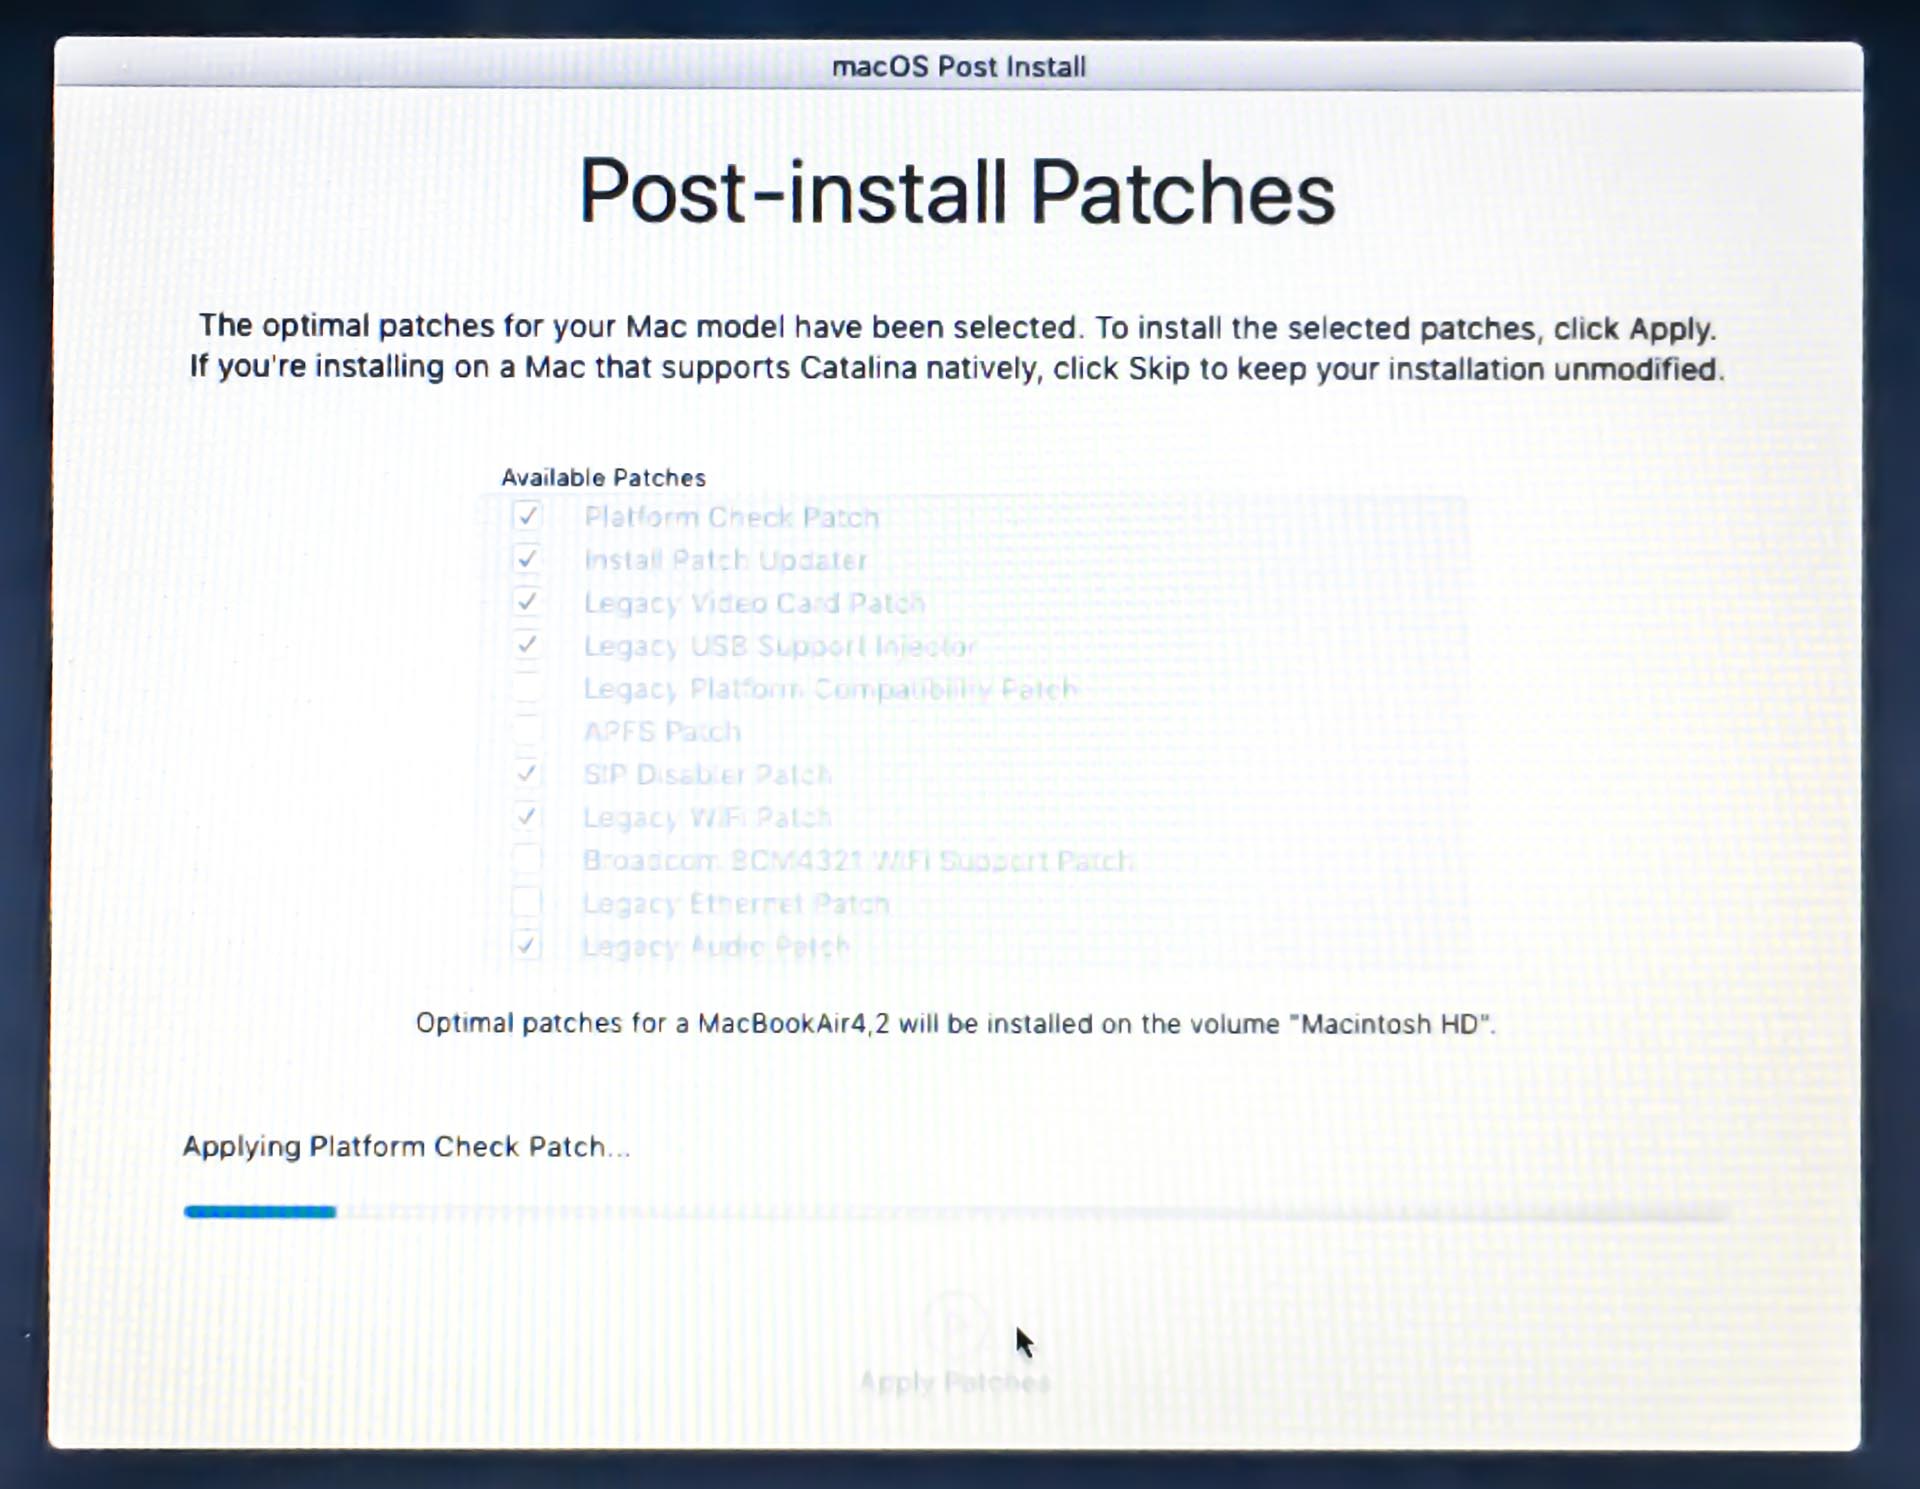Select the Legacy Ethernet Patch row label
The image size is (1920, 1489).
tap(736, 904)
